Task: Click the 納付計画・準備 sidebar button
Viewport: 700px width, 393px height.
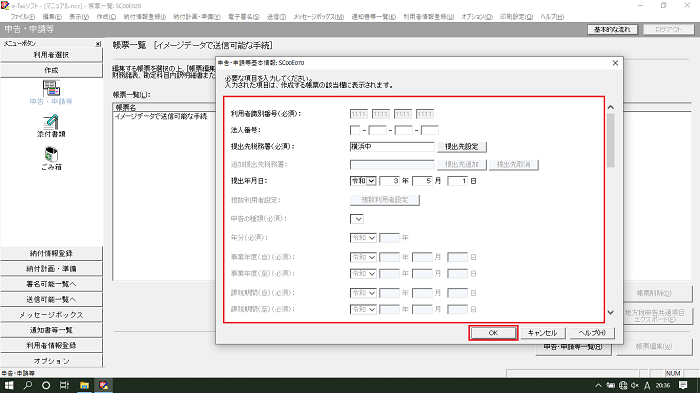Action: coord(51,268)
